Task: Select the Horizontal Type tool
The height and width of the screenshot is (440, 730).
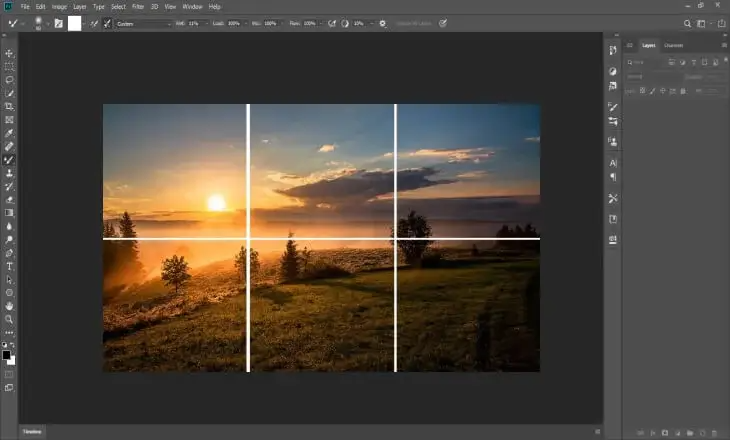Action: (9, 266)
